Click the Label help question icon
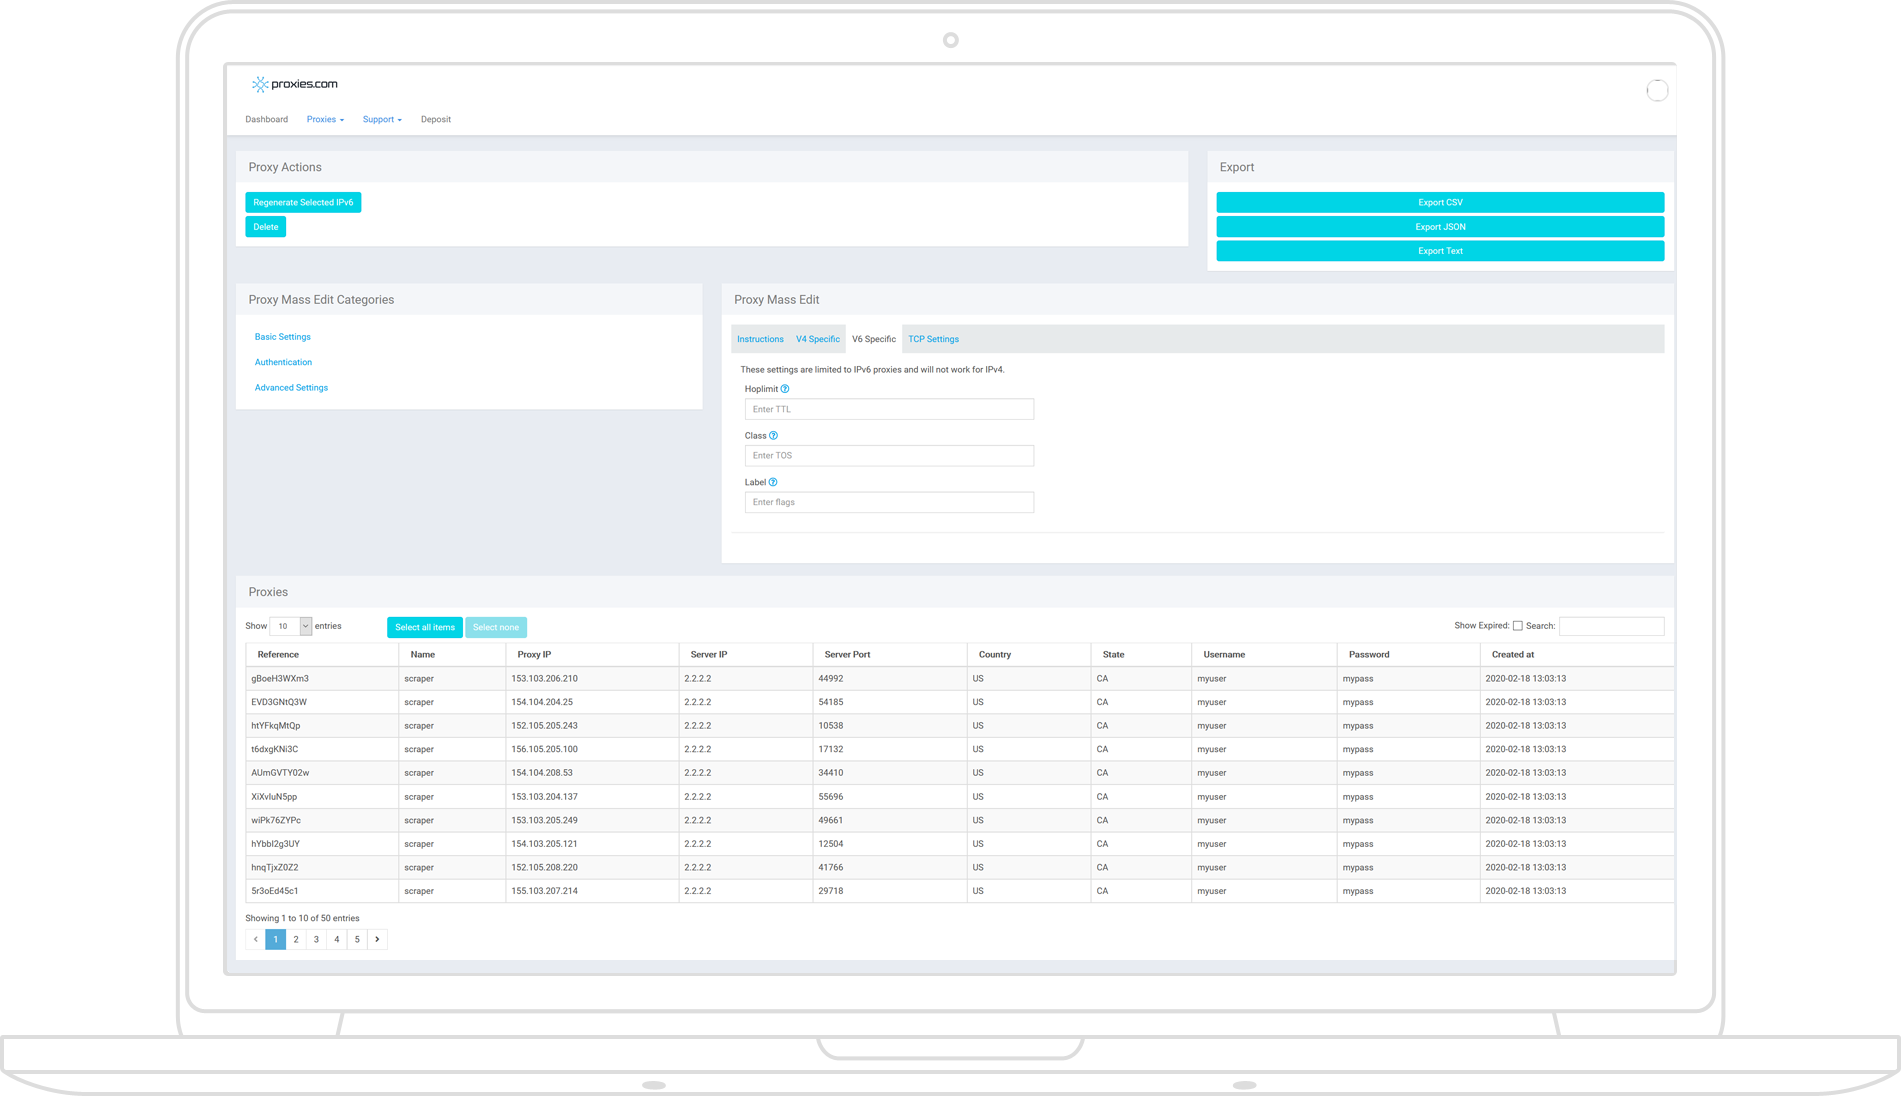 coord(773,482)
